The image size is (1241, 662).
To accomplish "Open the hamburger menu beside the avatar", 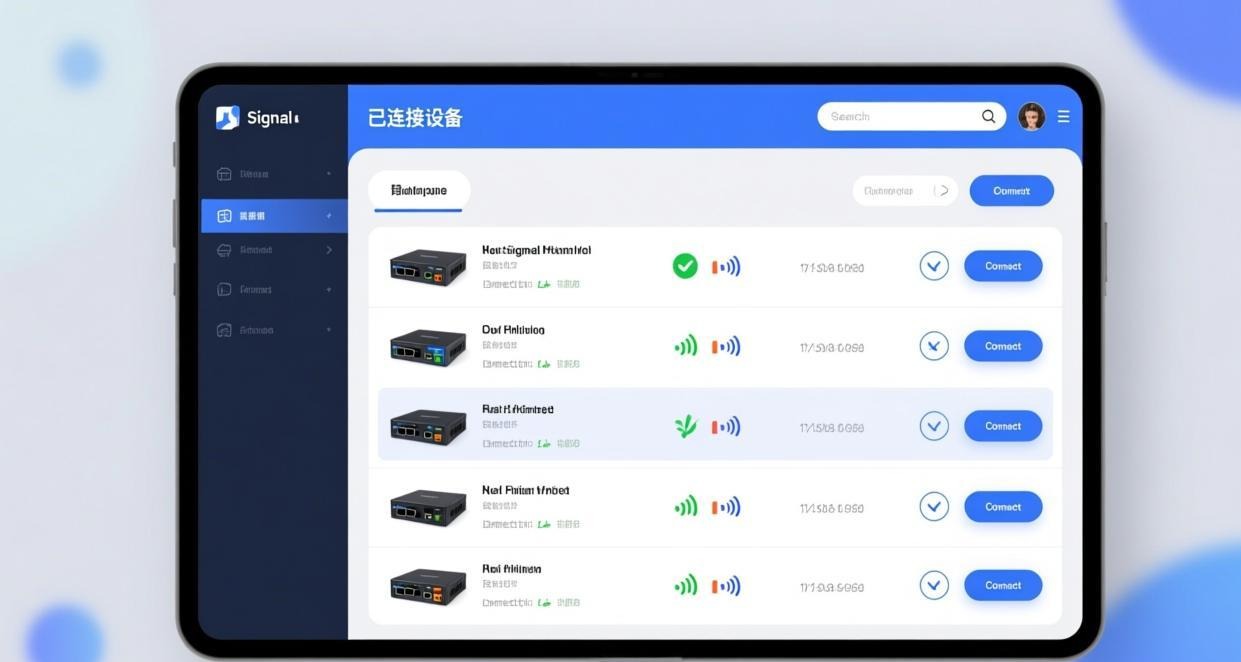I will pyautogui.click(x=1063, y=117).
